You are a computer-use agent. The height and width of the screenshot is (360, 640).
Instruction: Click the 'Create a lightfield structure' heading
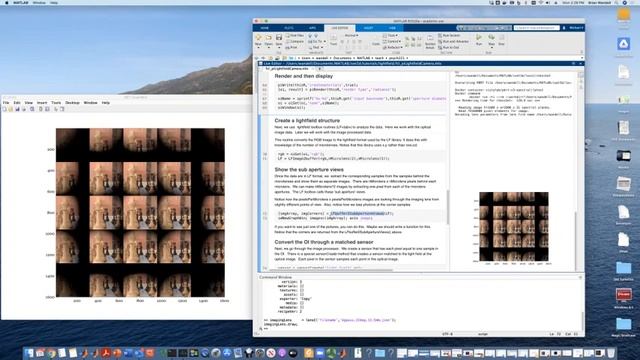click(x=307, y=121)
